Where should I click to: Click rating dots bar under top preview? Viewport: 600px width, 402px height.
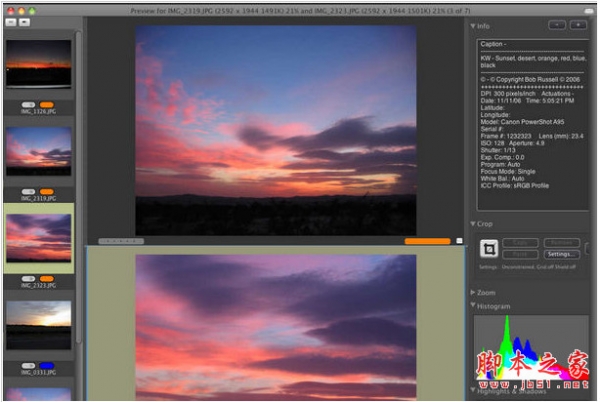pos(121,241)
